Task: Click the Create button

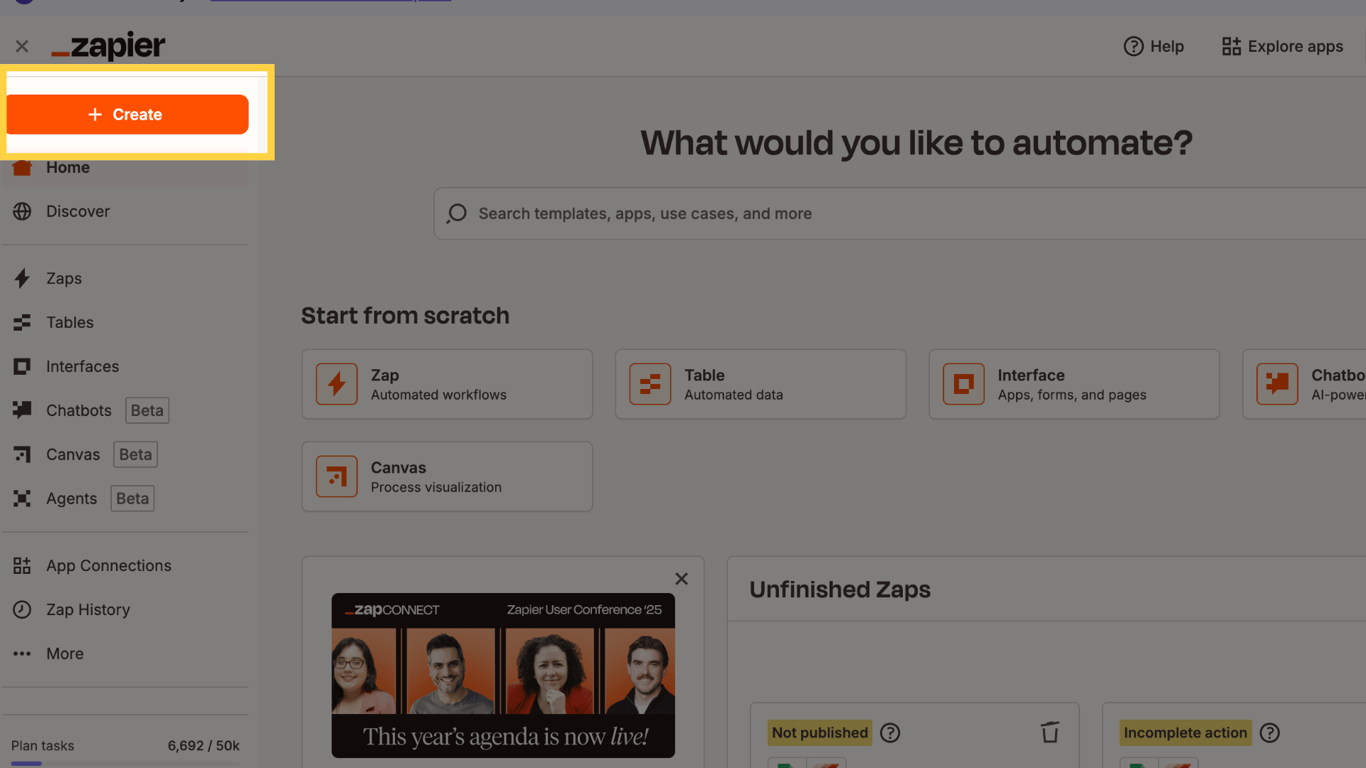Action: (127, 114)
